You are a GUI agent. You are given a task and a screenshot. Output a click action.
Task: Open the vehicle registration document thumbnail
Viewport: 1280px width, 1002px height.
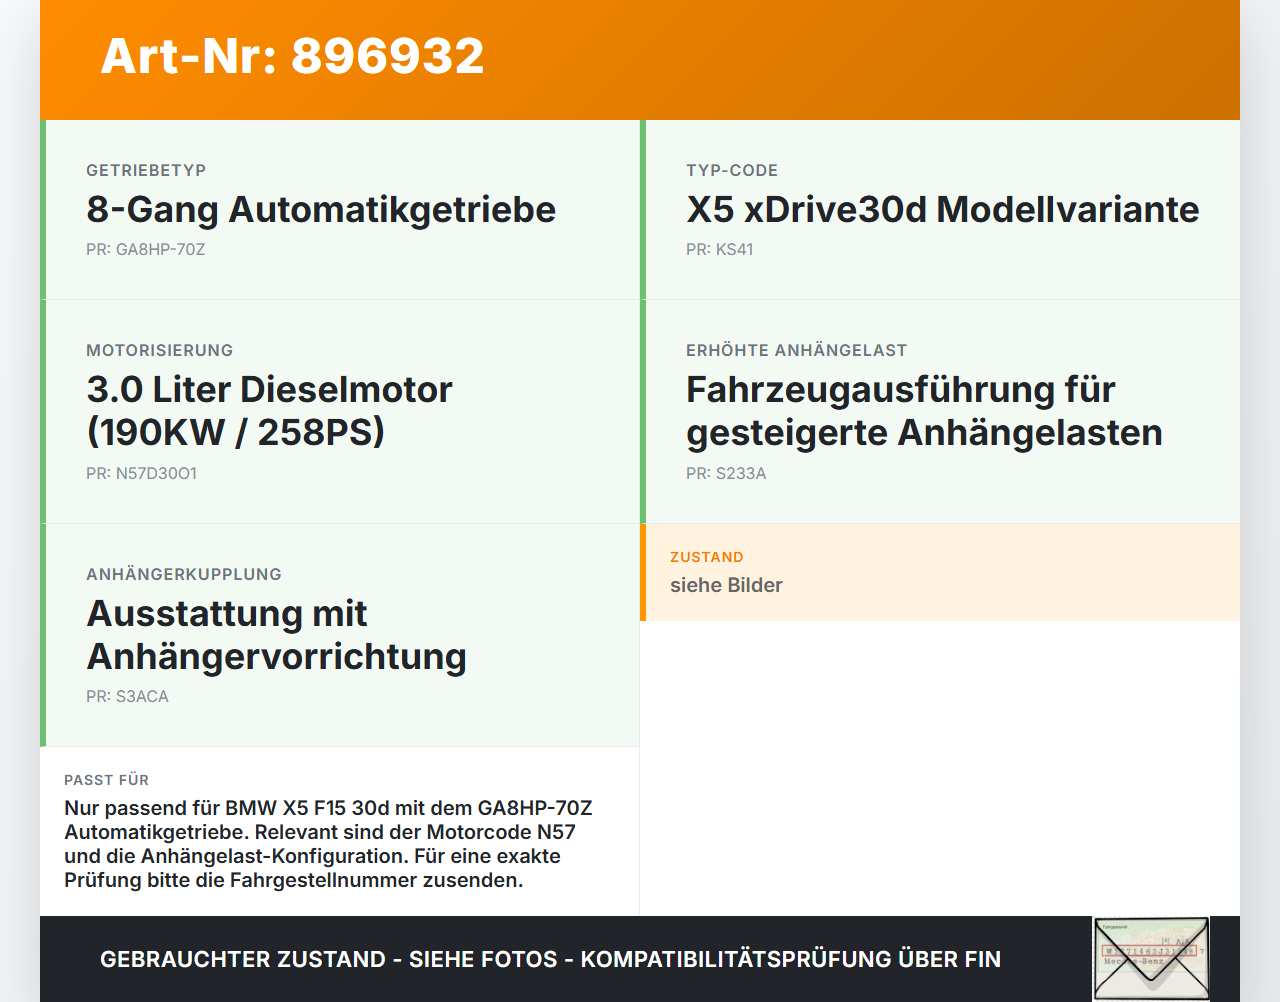1151,958
